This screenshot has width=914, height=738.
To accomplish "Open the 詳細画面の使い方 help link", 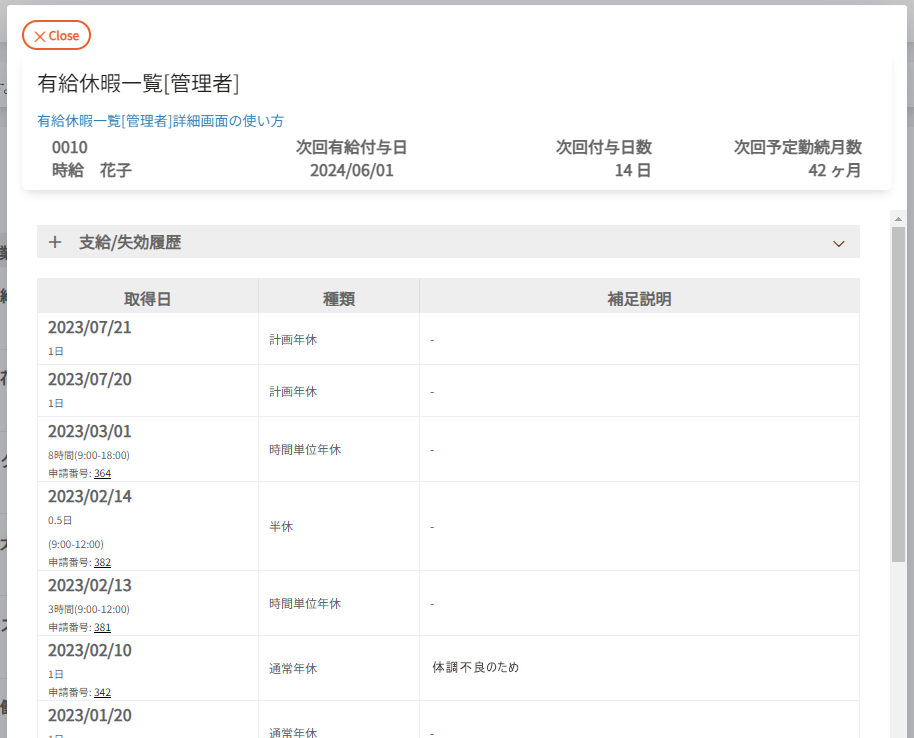I will [x=160, y=121].
